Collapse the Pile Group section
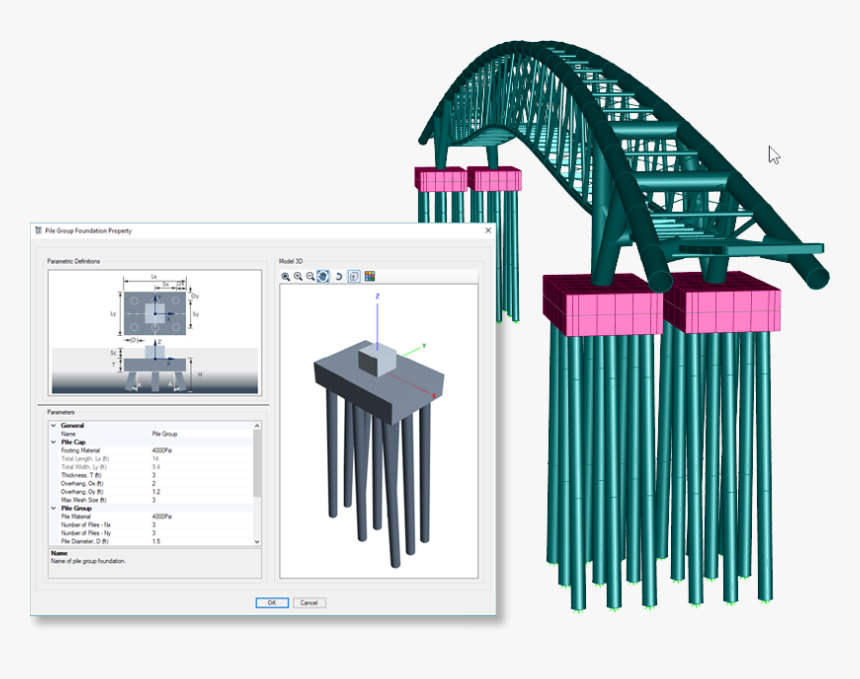 pos(55,508)
